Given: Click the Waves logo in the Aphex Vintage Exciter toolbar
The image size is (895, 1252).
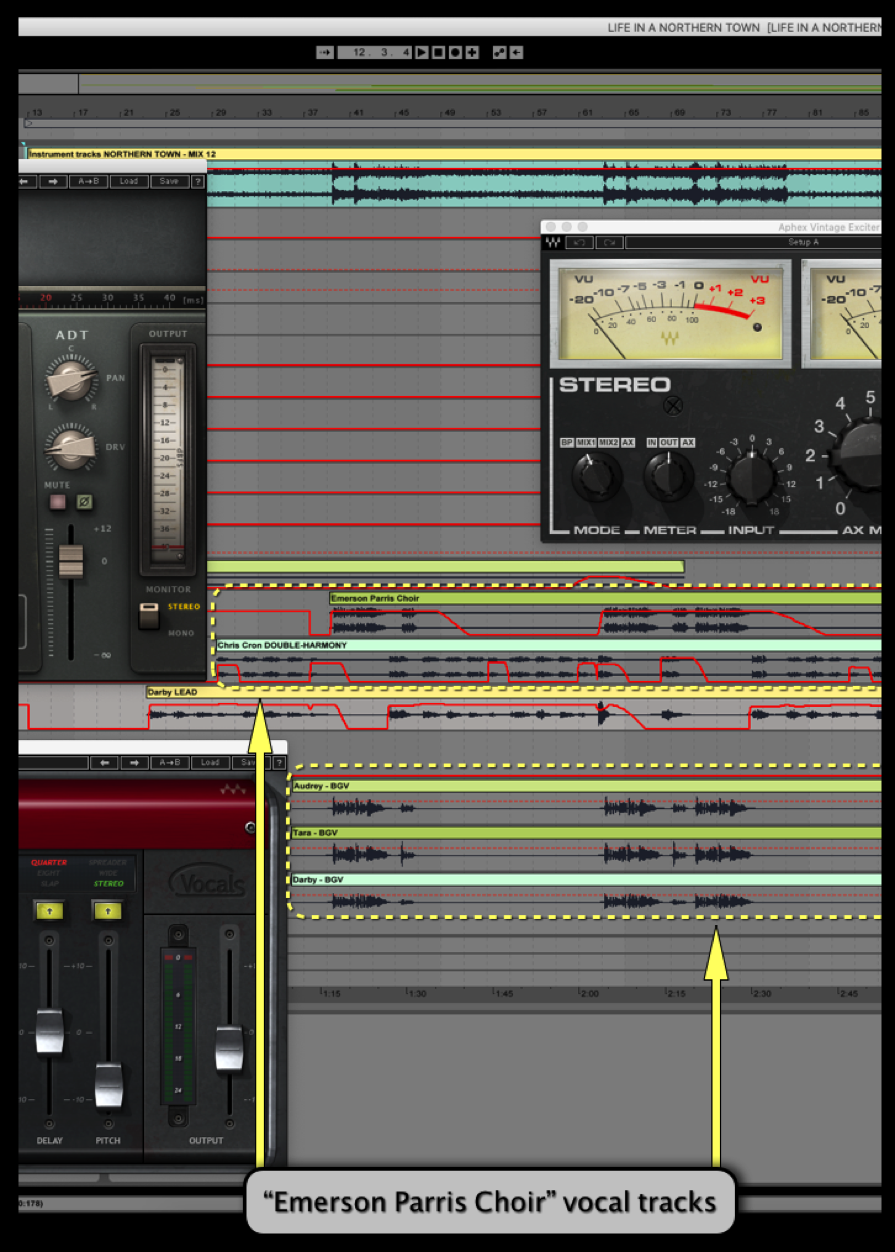Looking at the screenshot, I should click(552, 242).
